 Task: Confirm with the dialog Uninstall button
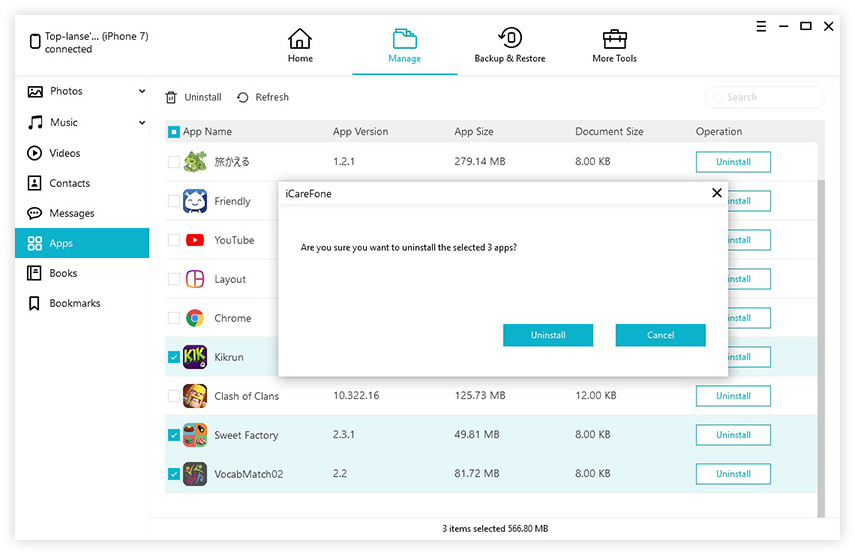tap(548, 335)
